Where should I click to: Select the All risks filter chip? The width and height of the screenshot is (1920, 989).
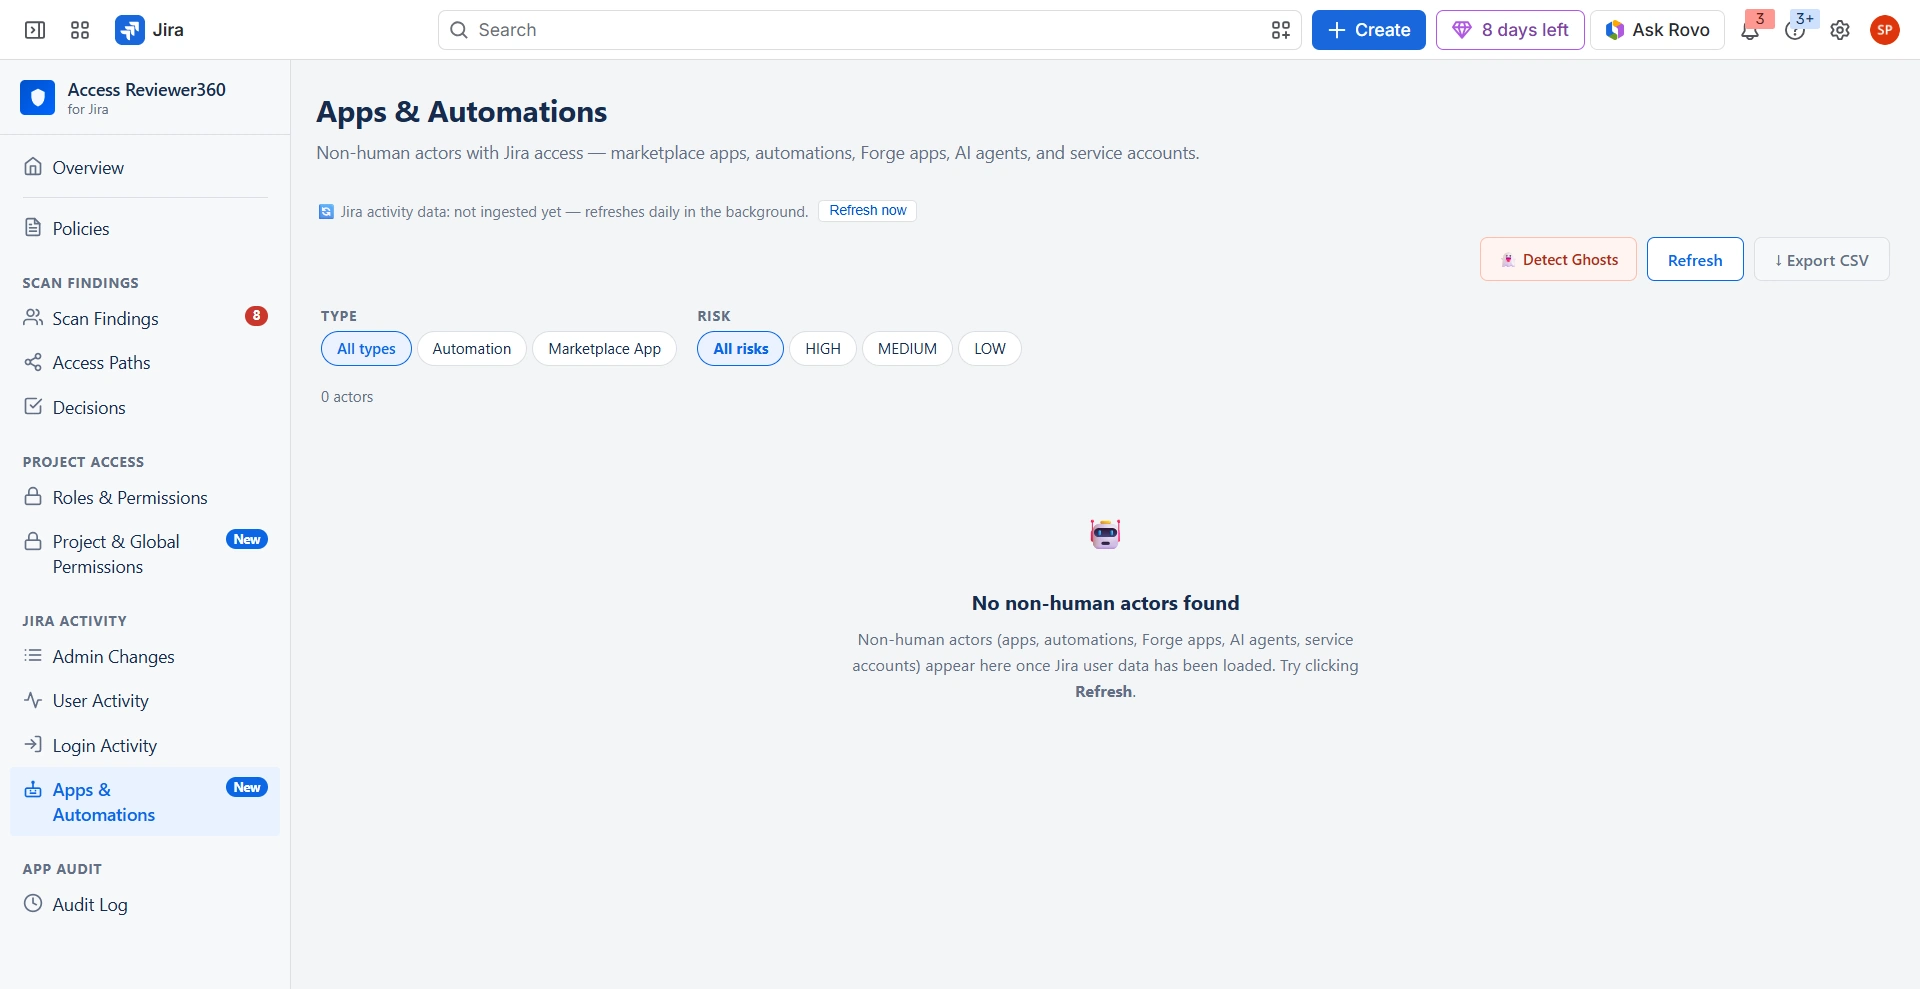[x=740, y=348]
